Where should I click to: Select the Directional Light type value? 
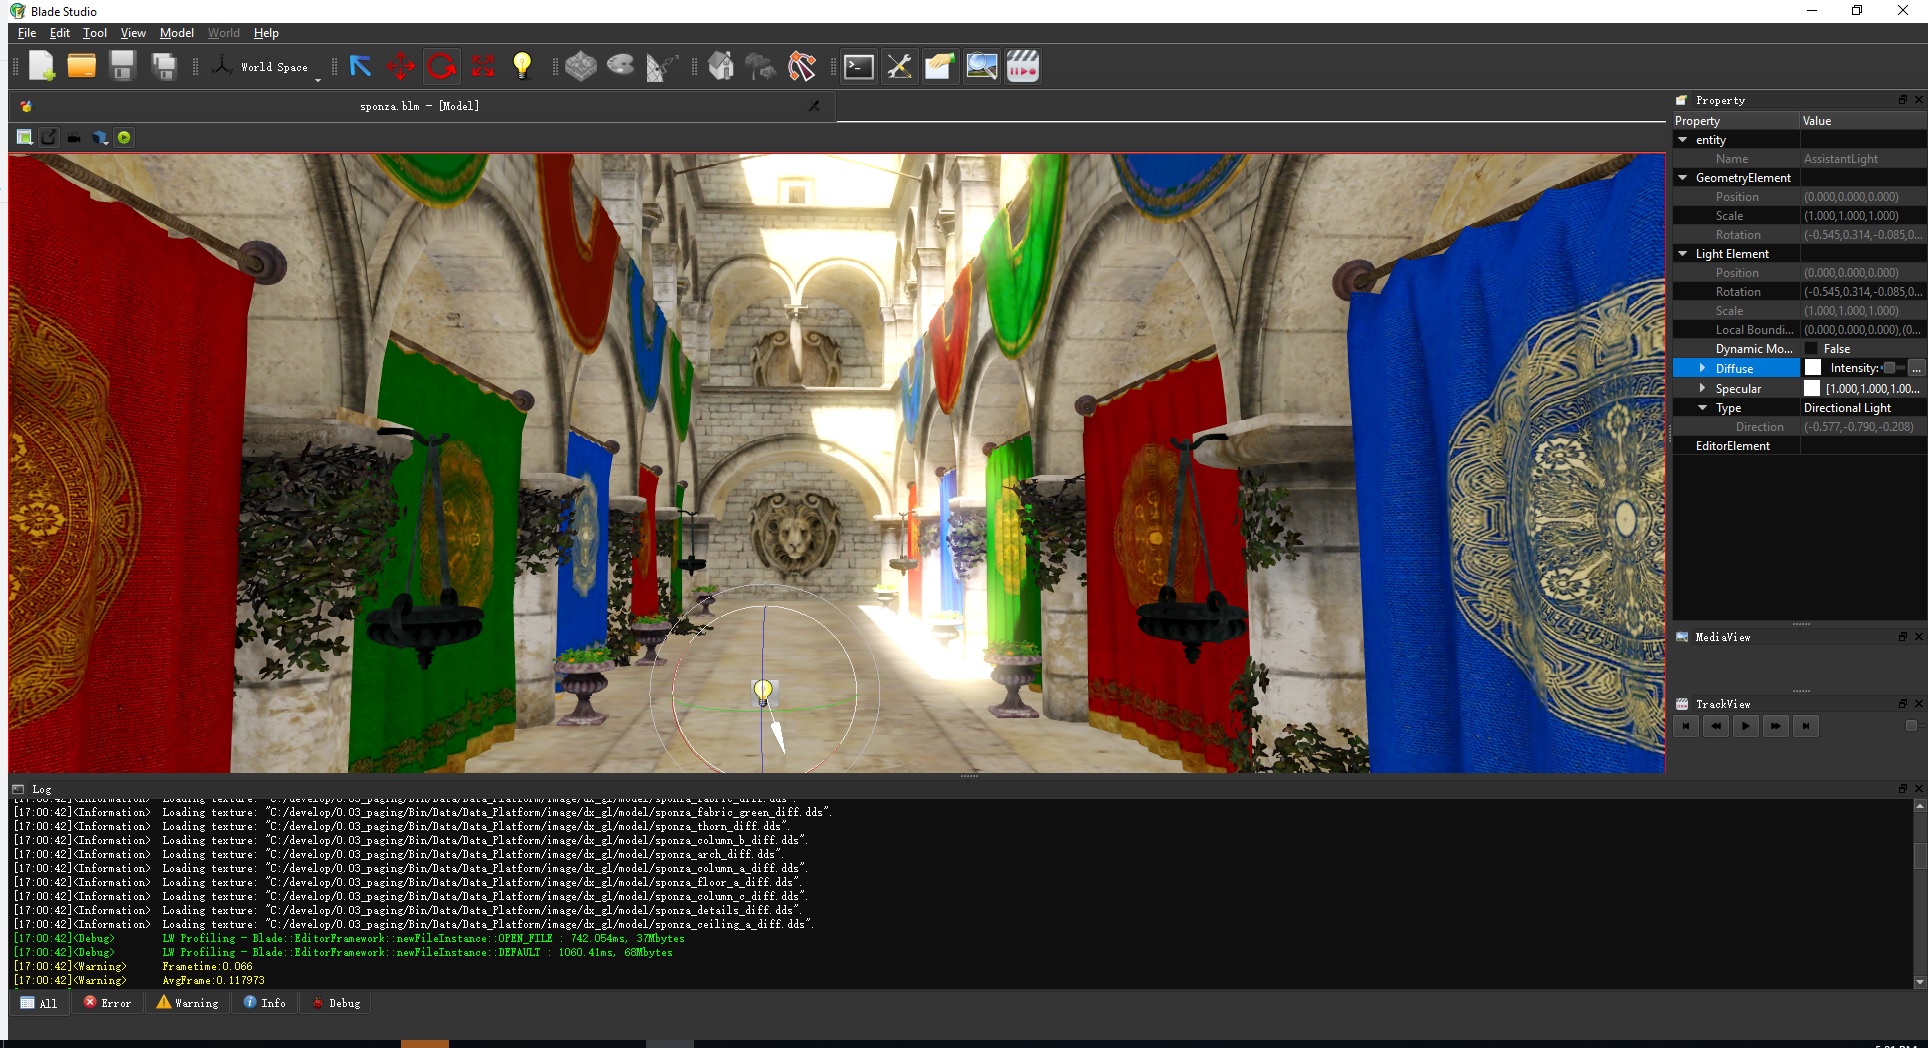coord(1847,408)
